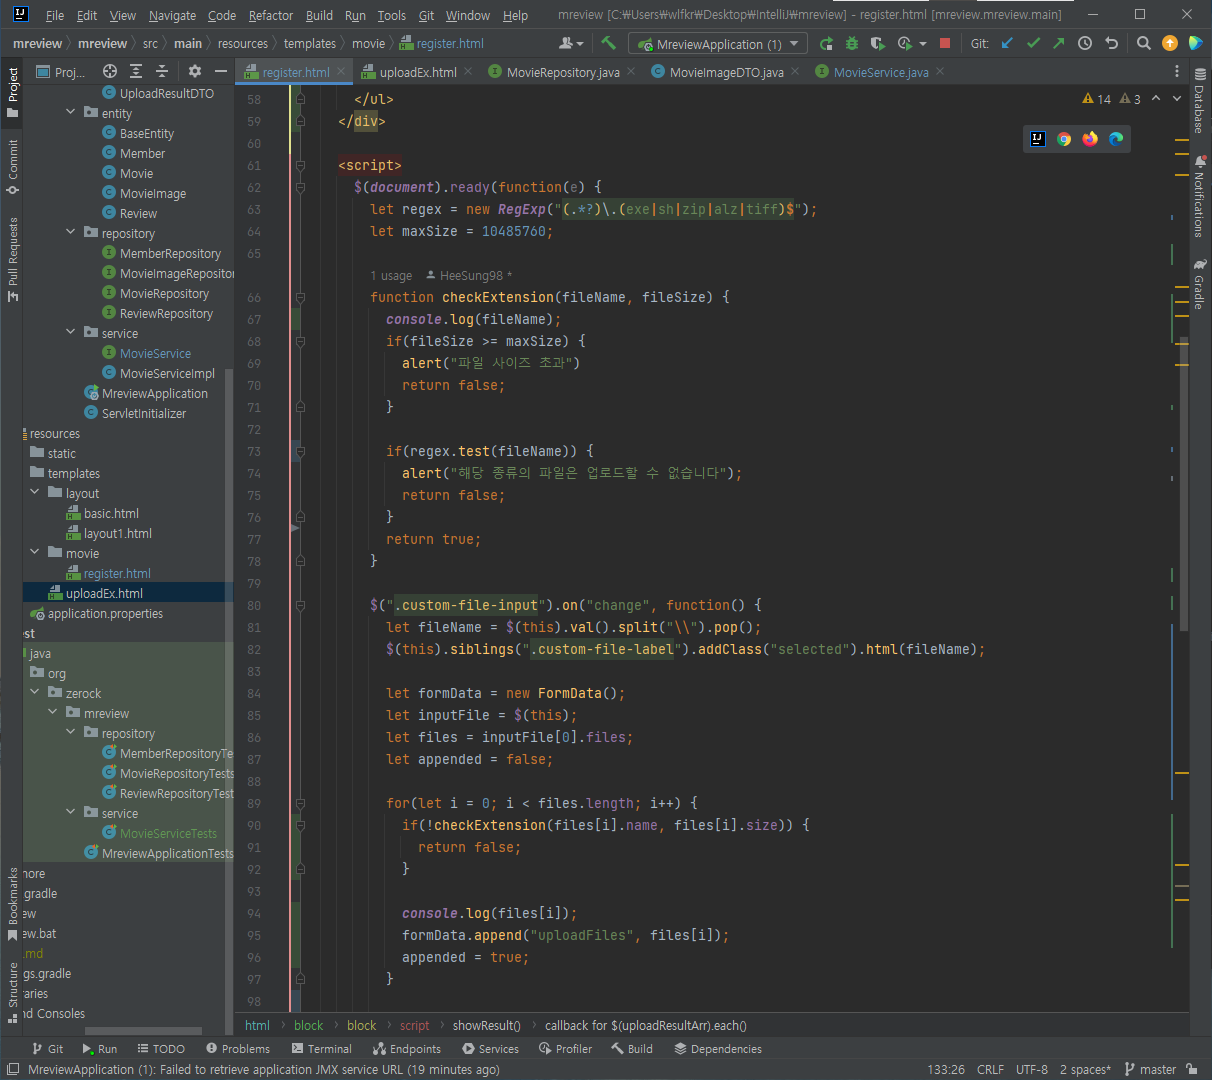Collapse the entity folder

71,113
